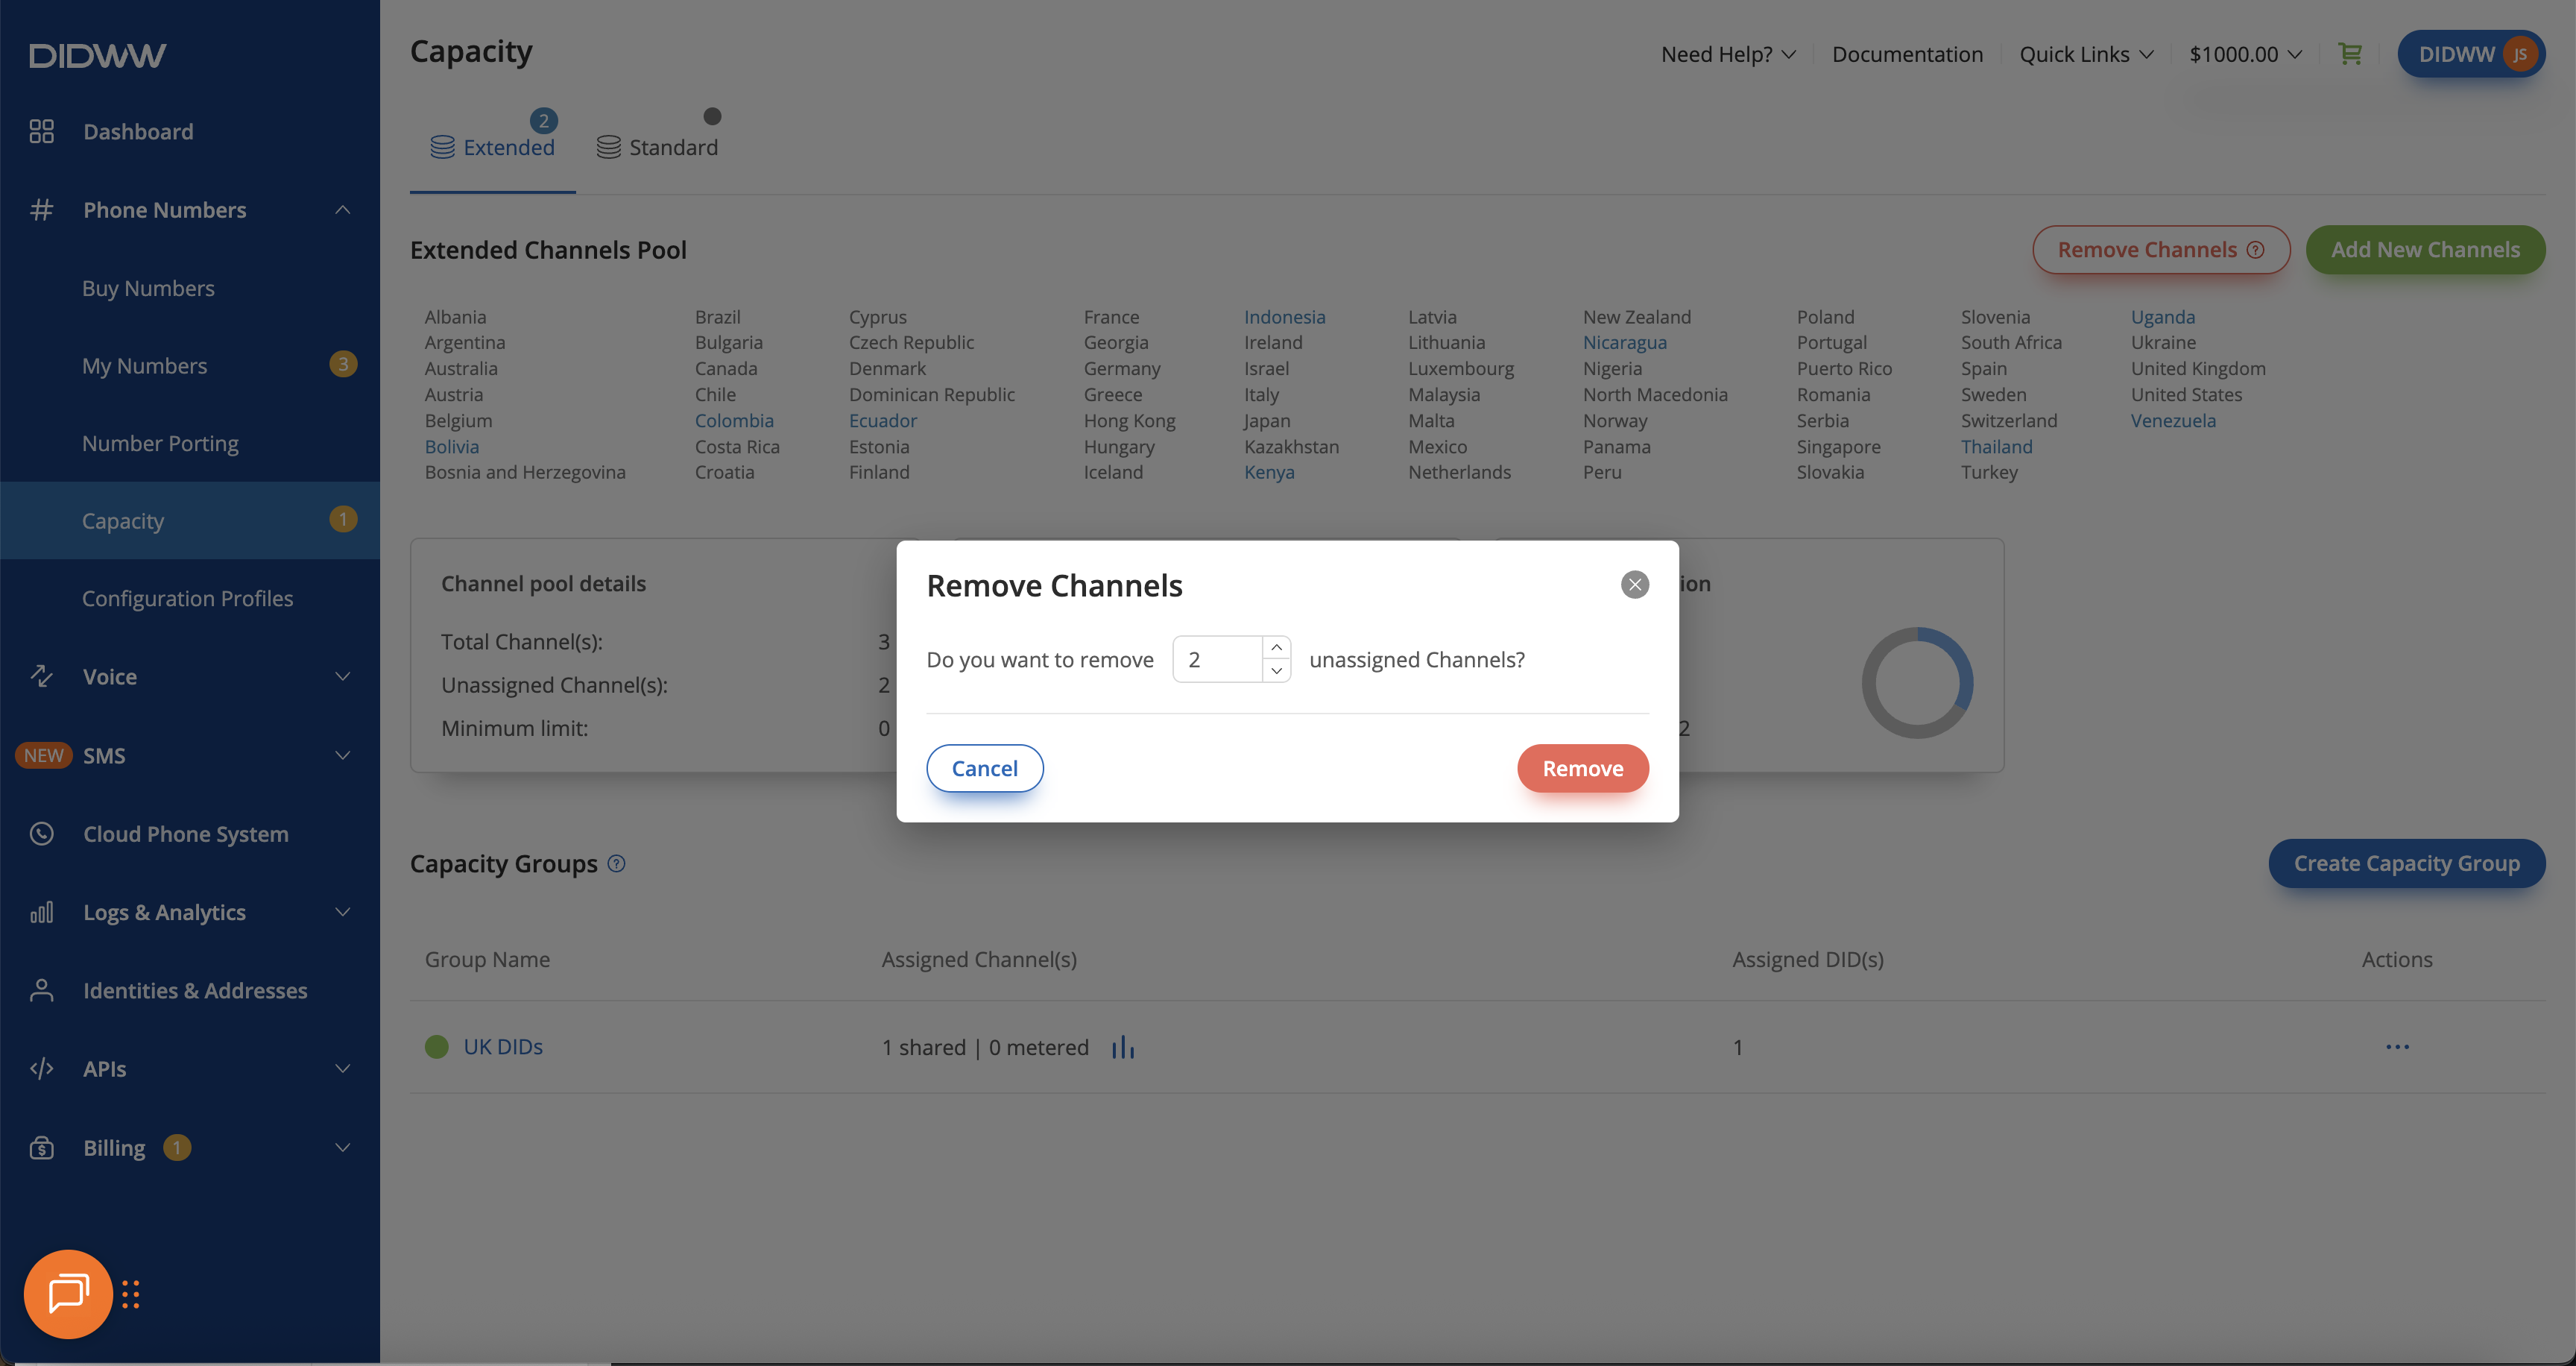The image size is (2576, 1366).
Task: Expand the SMS menu chevron
Action: click(x=343, y=755)
